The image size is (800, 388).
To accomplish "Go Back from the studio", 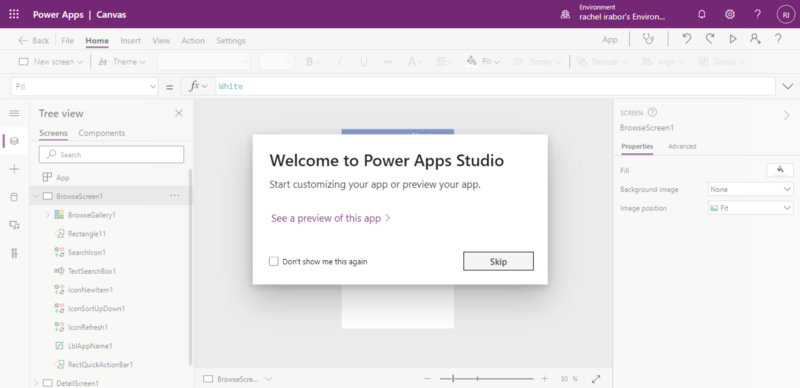I will coord(34,40).
